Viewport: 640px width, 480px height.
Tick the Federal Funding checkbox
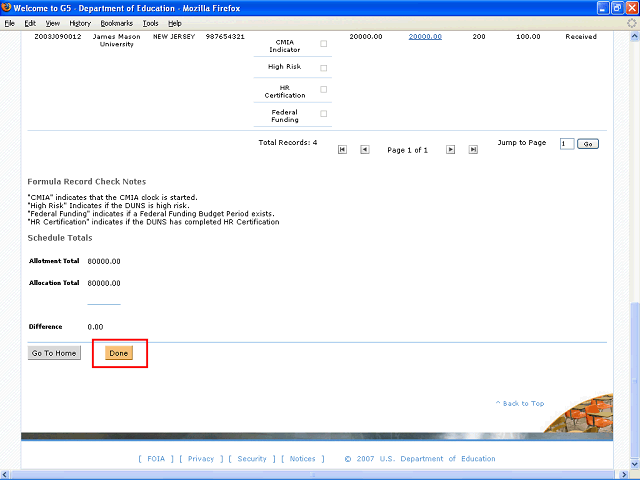[324, 114]
